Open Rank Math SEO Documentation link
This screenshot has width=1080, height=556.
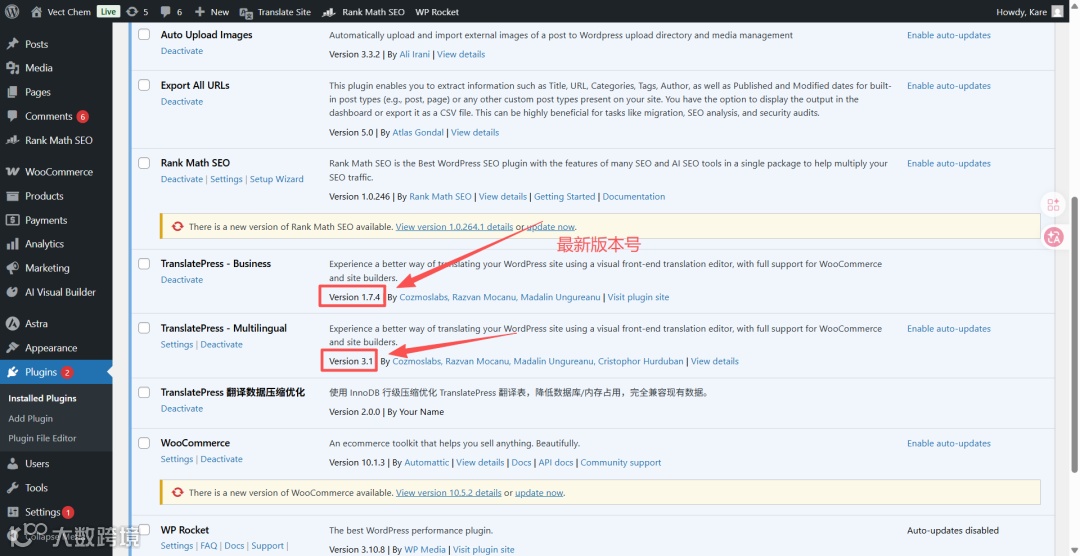634,196
